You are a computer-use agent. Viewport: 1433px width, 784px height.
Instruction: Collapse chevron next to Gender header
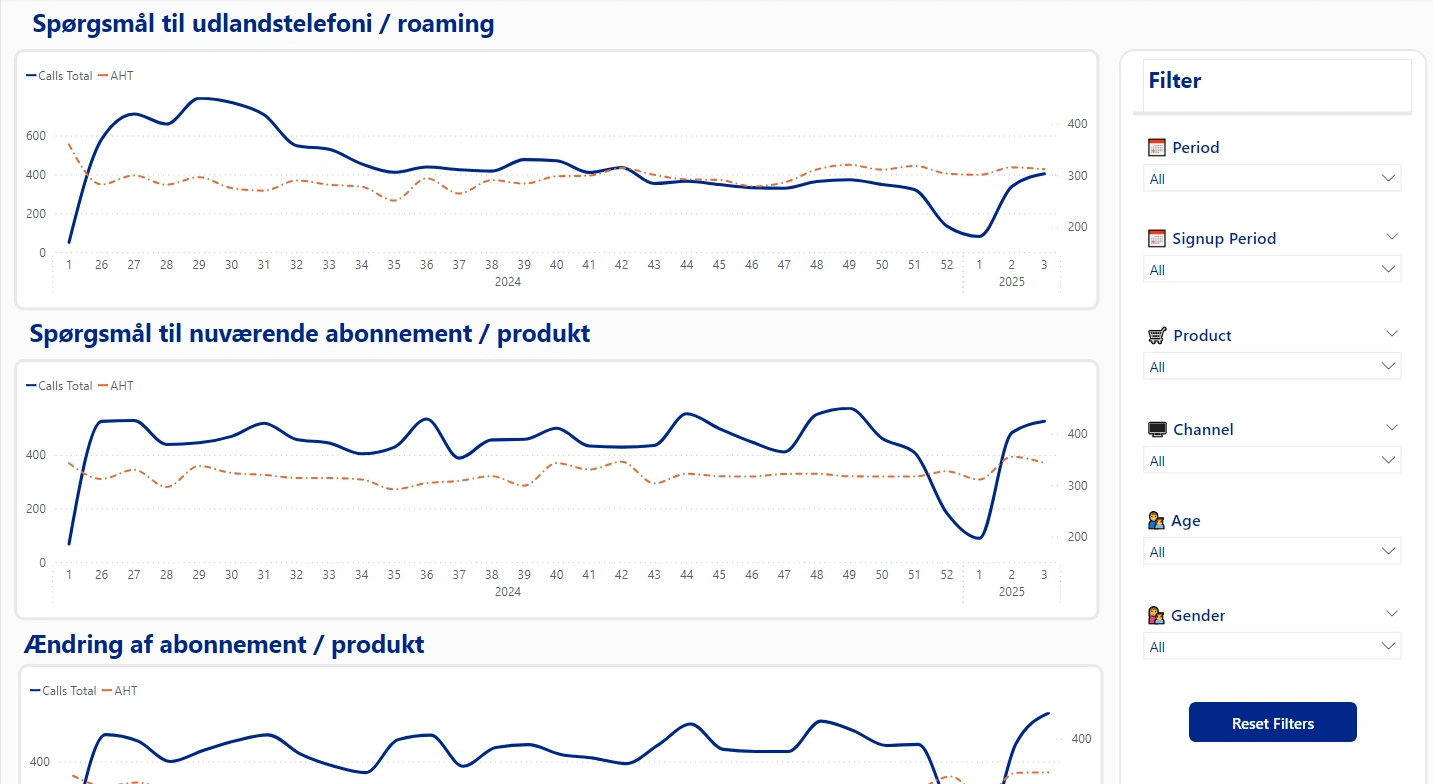pyautogui.click(x=1392, y=613)
